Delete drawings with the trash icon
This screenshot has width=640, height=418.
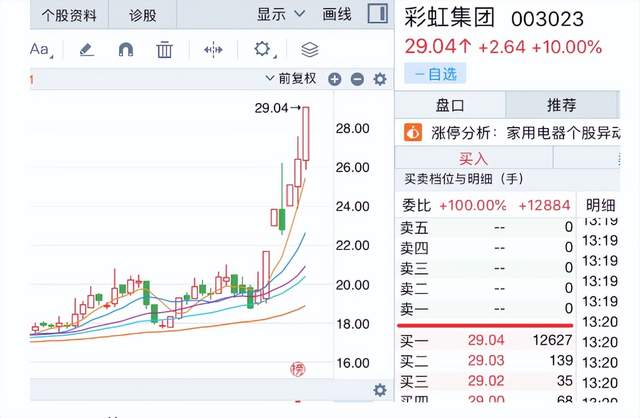click(165, 49)
